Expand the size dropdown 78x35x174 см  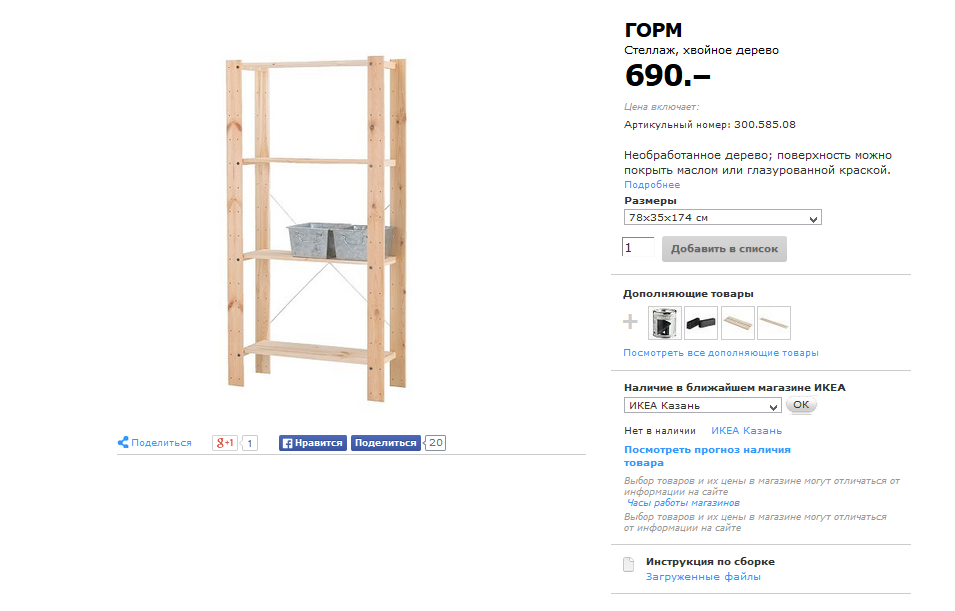tap(722, 217)
